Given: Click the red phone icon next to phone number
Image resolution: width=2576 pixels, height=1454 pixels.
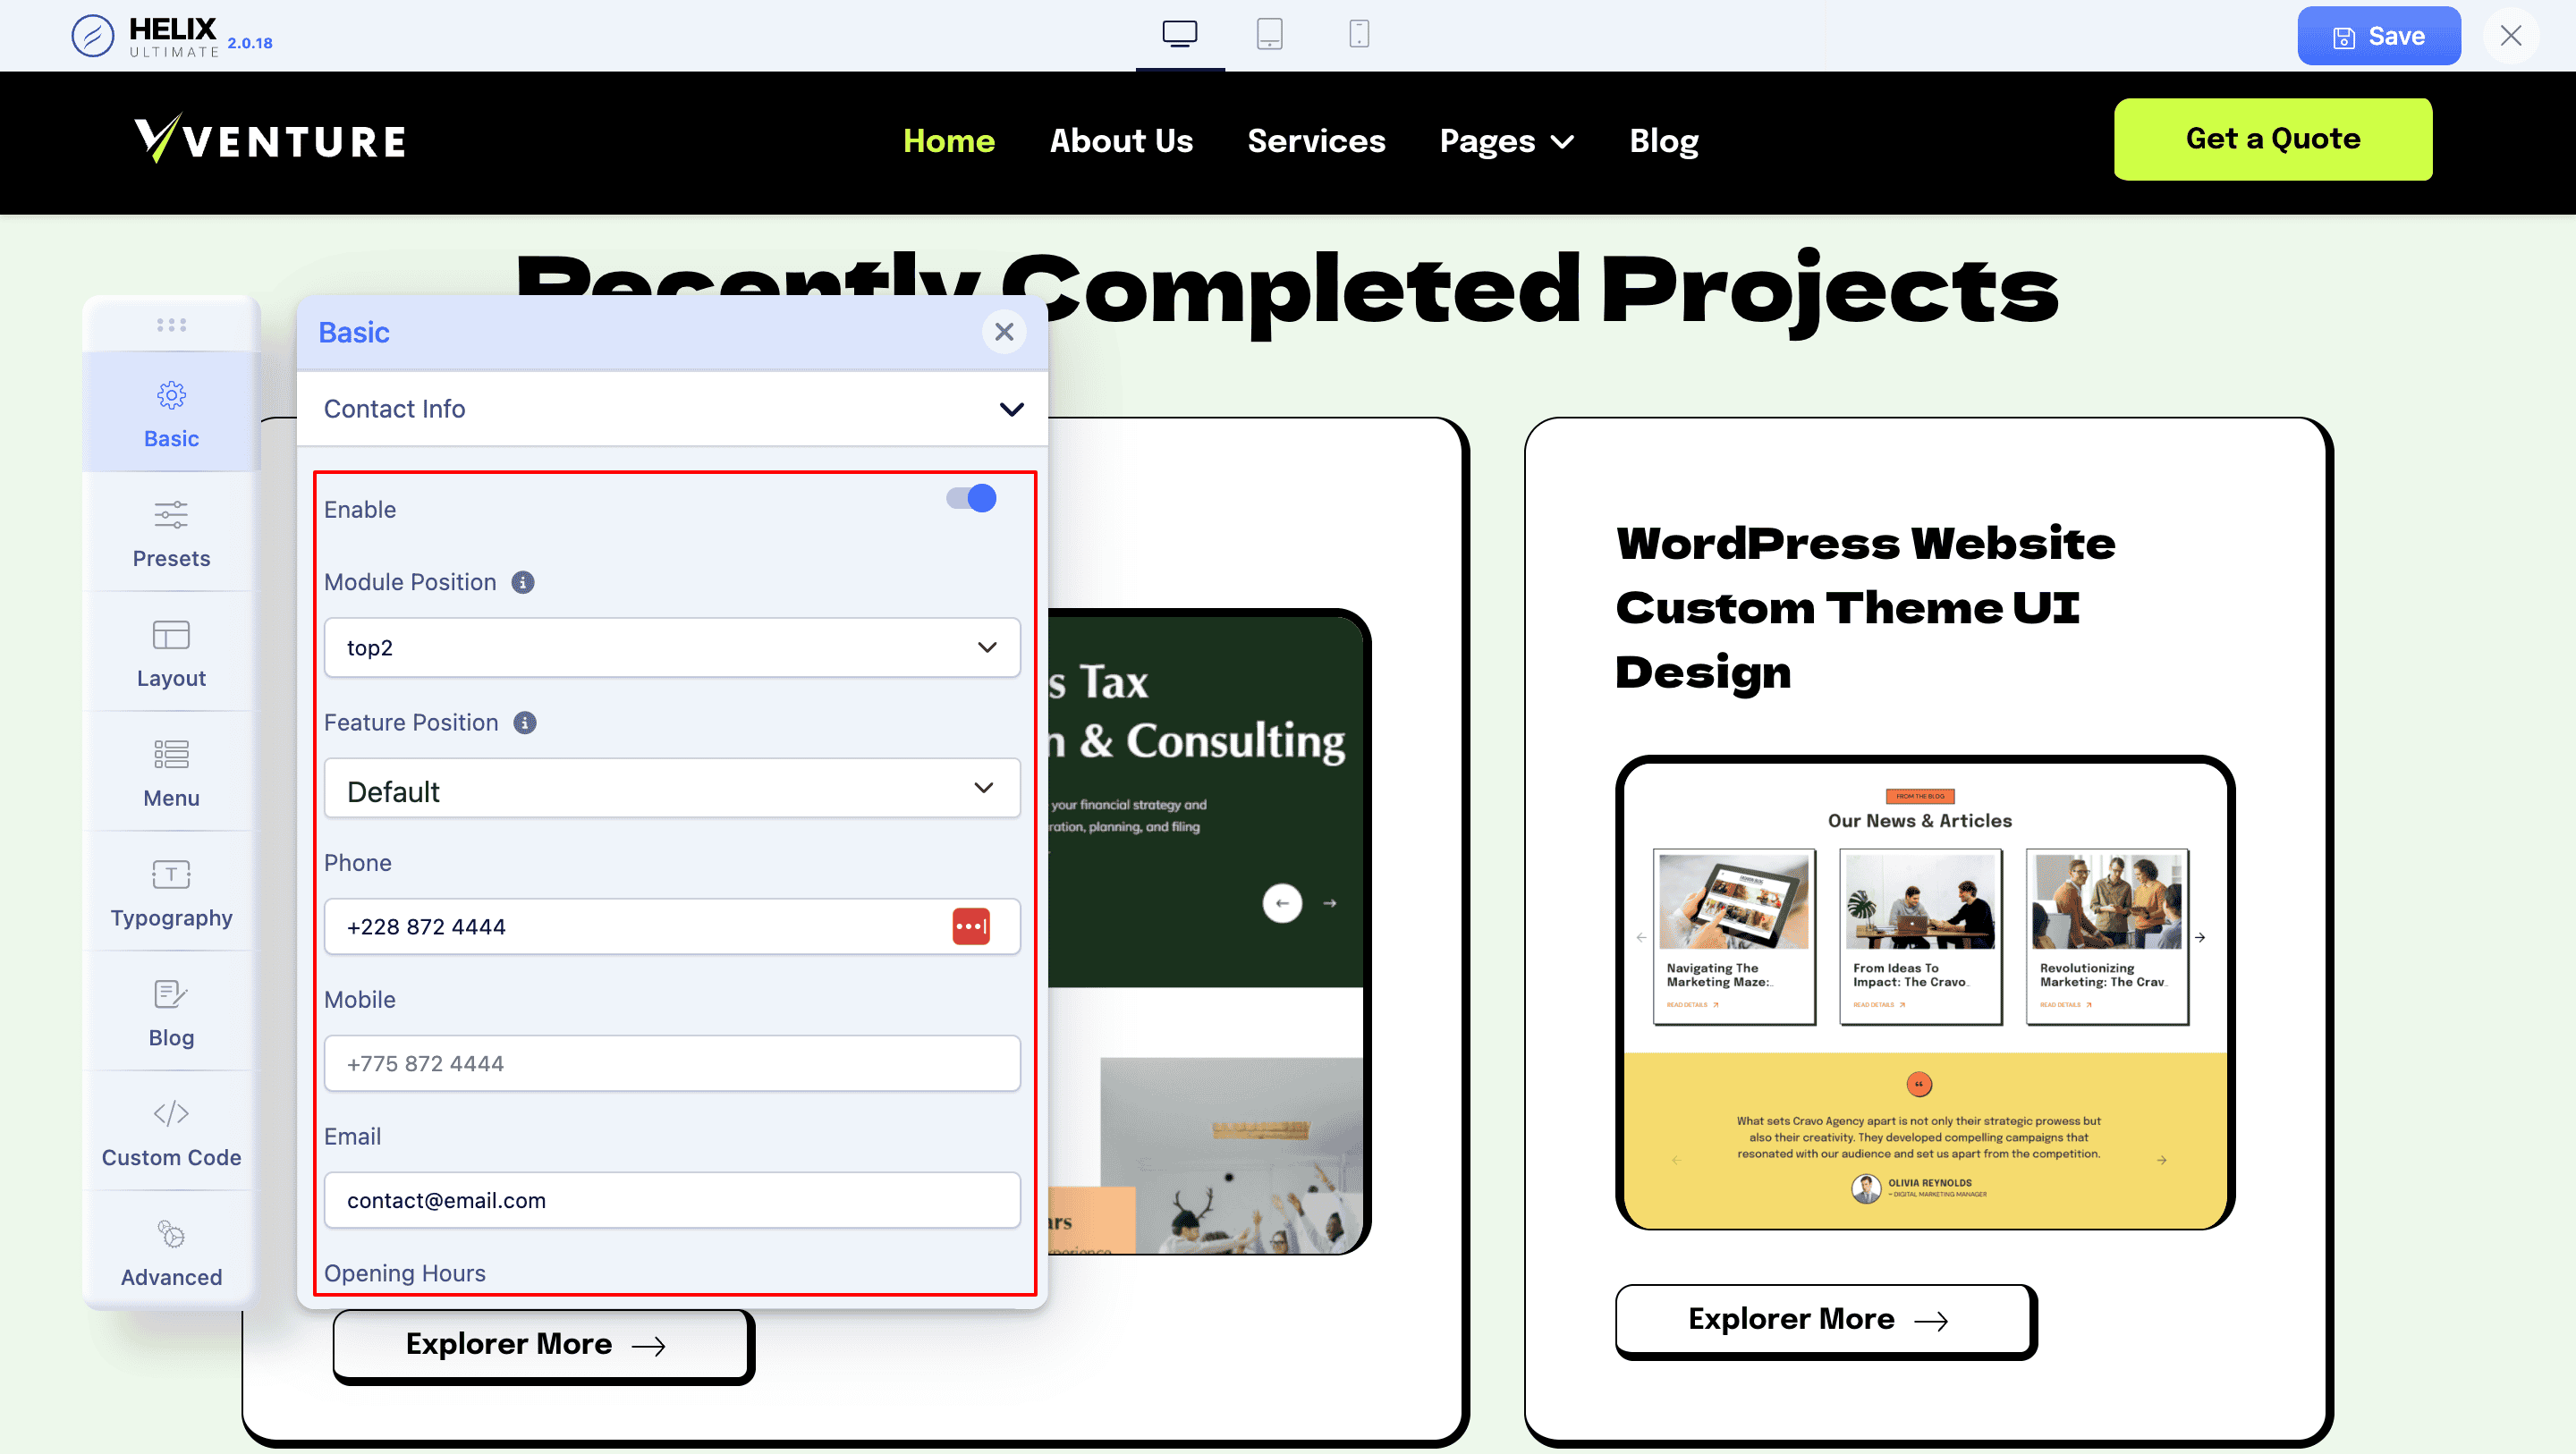Looking at the screenshot, I should [971, 927].
